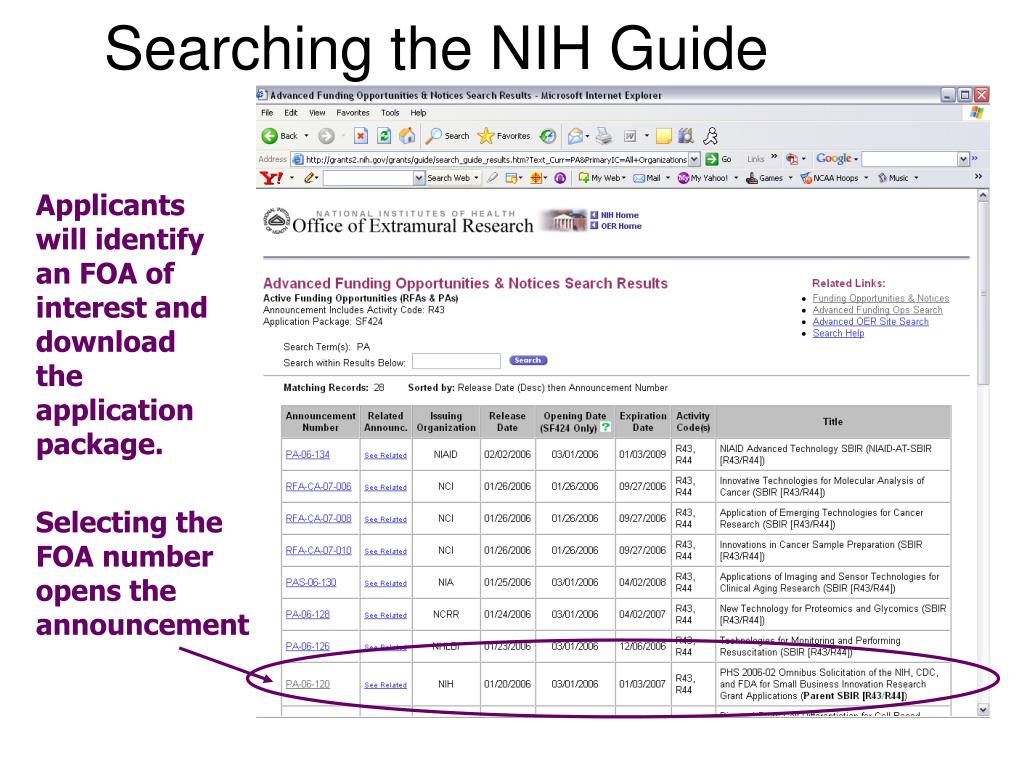This screenshot has height=768, width=1024.
Task: Click the Edit with Word icon
Action: coord(630,136)
